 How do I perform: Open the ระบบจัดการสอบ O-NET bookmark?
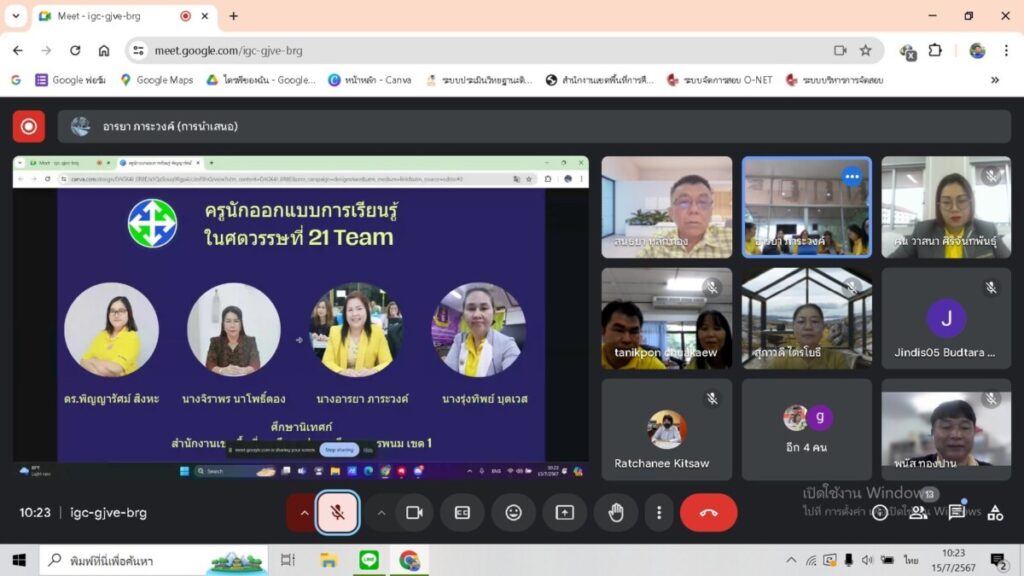720,80
